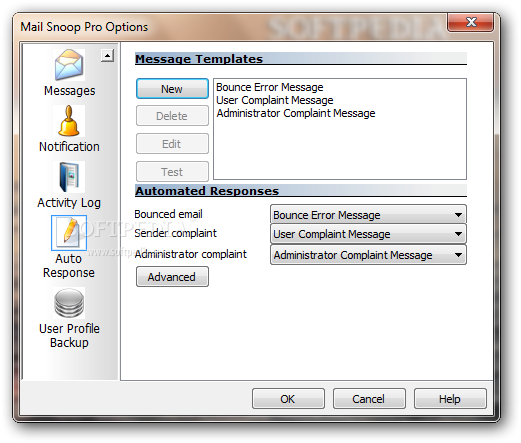This screenshot has height=443, width=521.
Task: Close the Mail Snoop Pro Options window
Action: point(470,23)
